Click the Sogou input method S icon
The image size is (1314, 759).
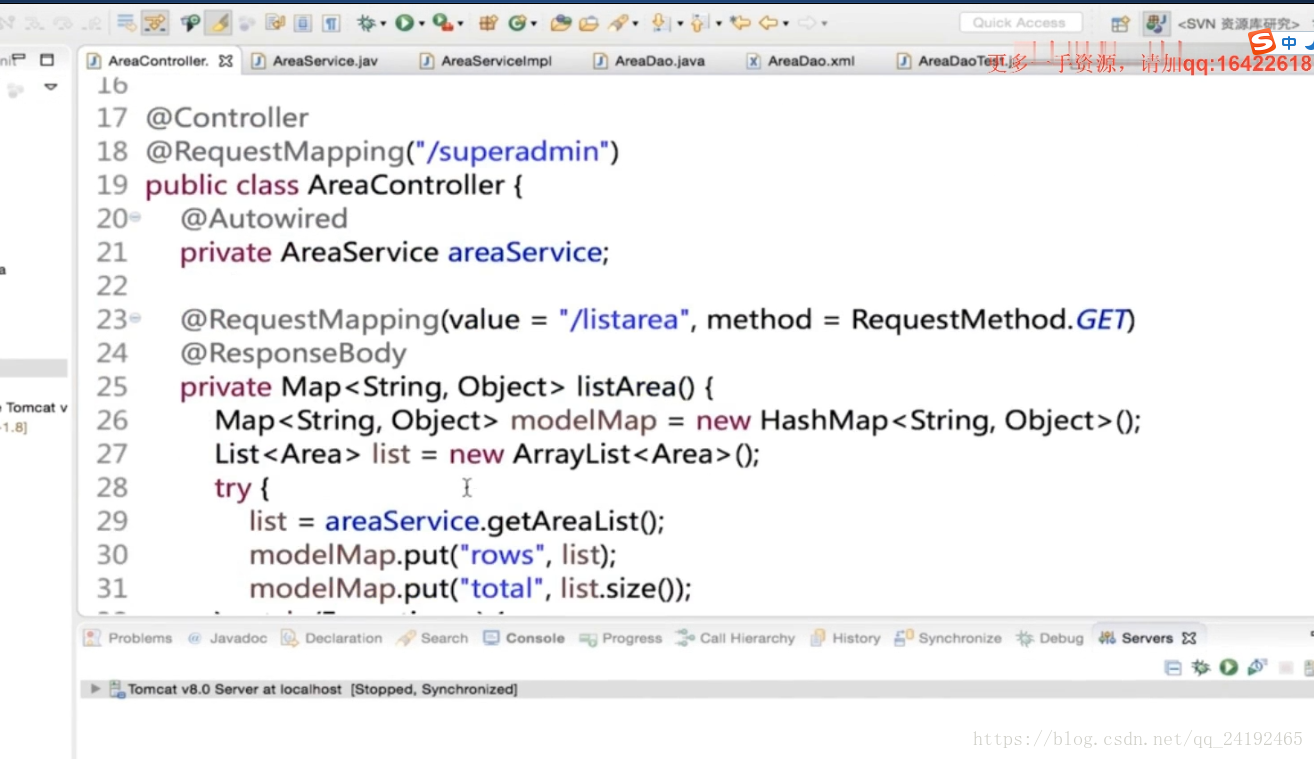(1262, 42)
